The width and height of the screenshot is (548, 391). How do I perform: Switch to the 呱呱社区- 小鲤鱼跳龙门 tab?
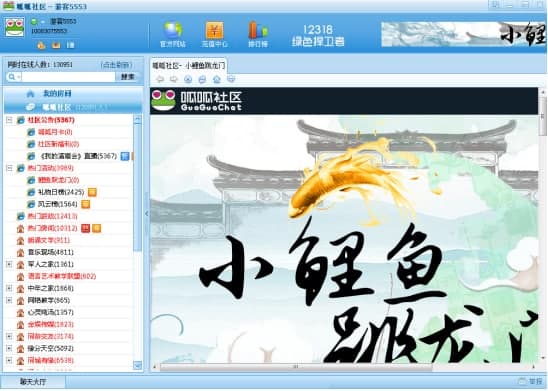[x=188, y=65]
